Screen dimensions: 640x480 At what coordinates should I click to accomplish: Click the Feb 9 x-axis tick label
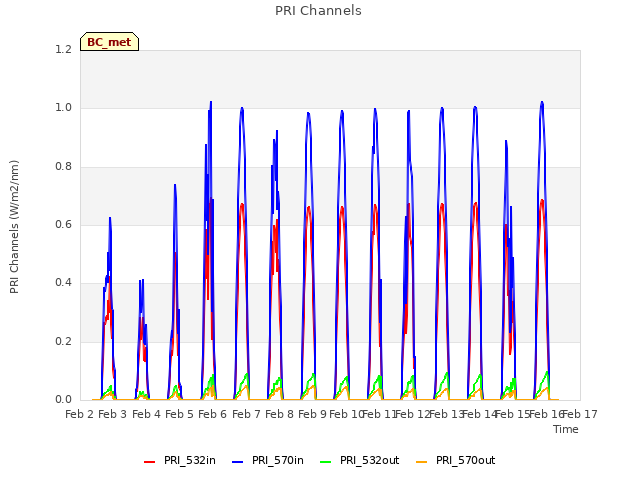[313, 414]
